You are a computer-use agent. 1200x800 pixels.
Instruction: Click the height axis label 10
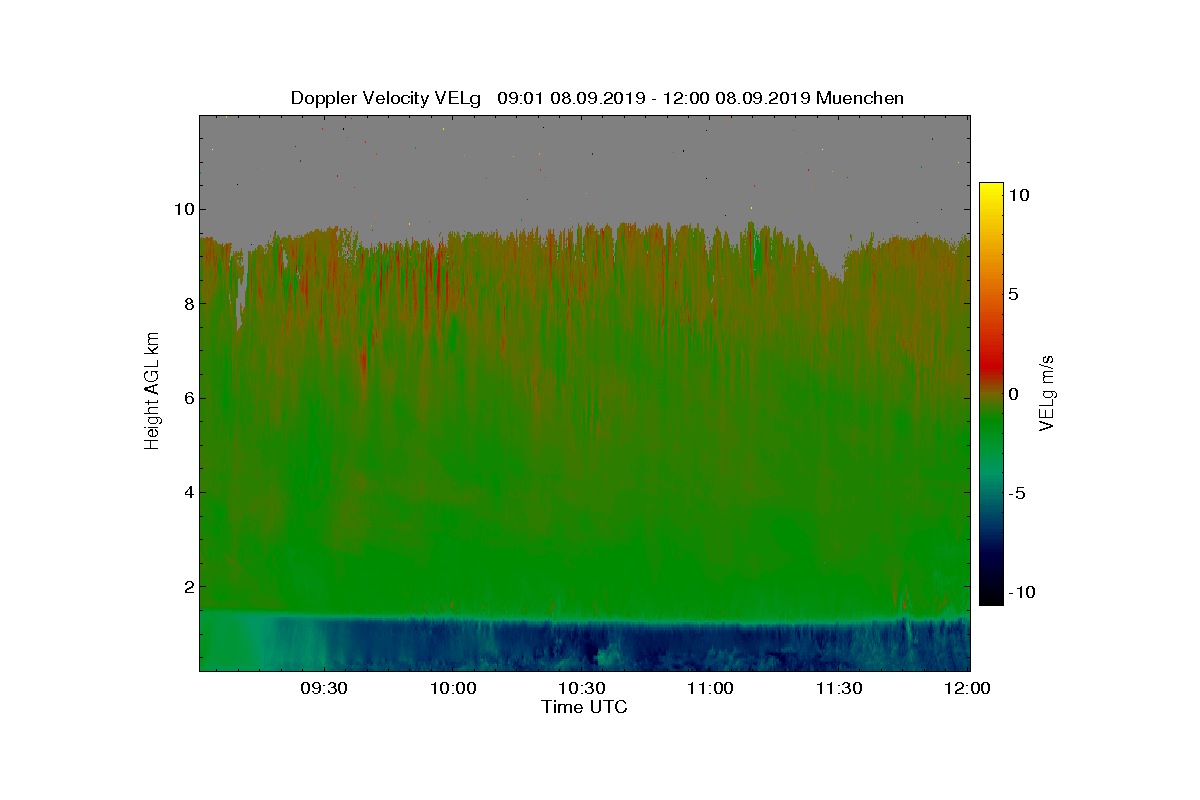tap(182, 209)
